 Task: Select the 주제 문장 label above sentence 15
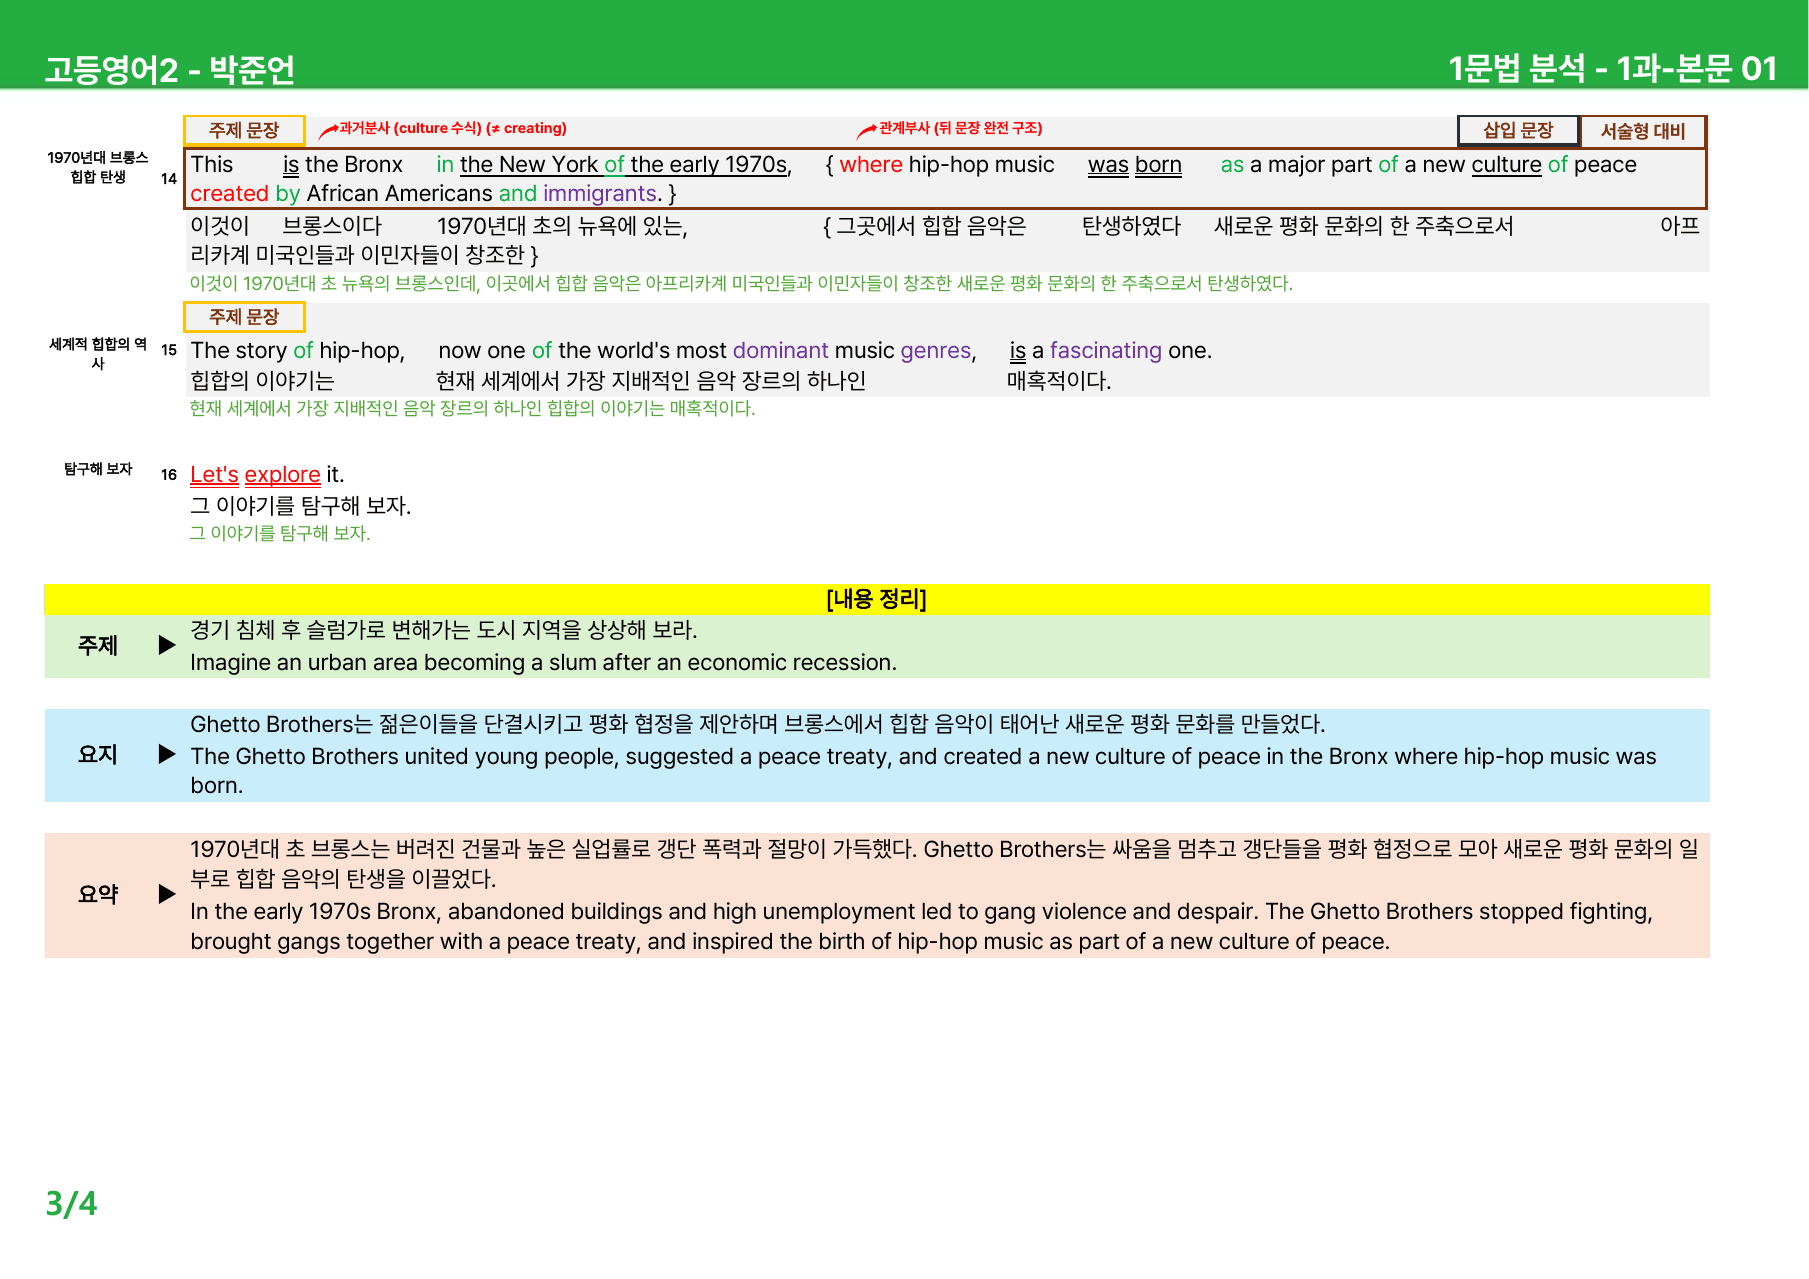coord(244,317)
